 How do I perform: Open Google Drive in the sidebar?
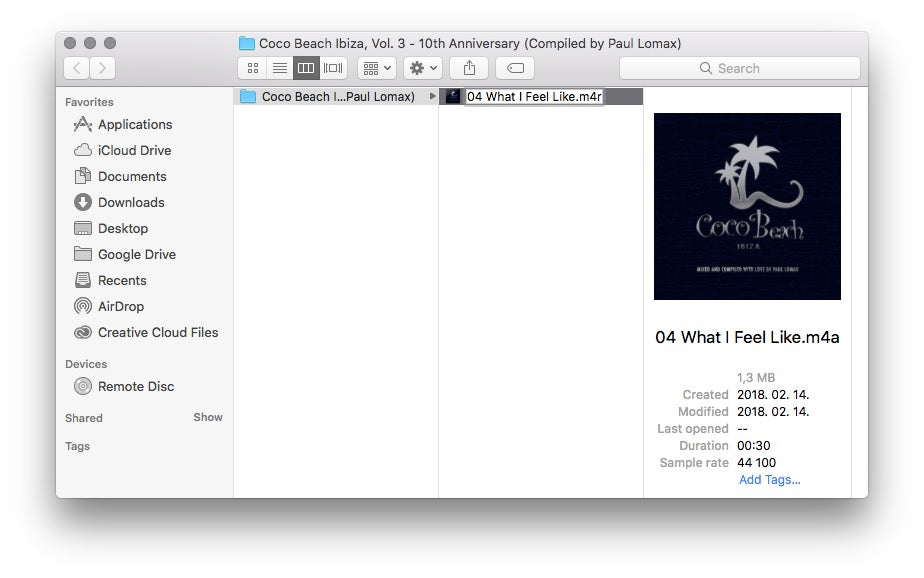(137, 254)
